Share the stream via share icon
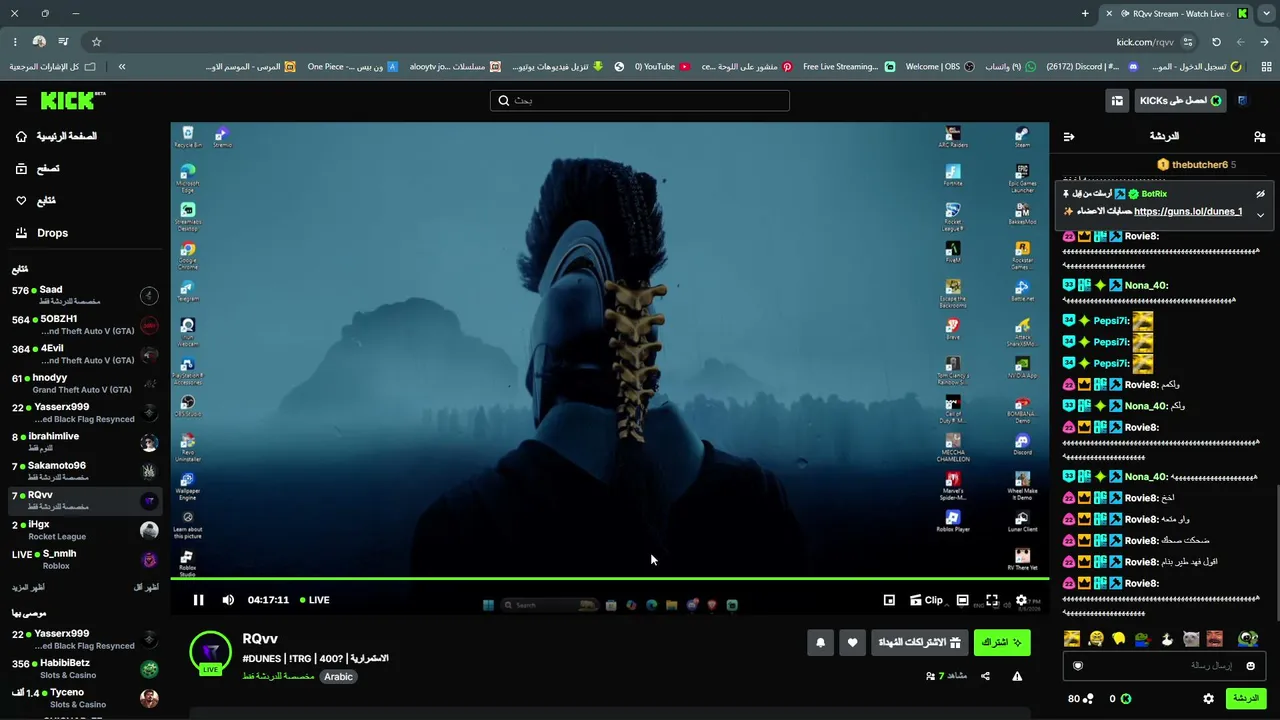Screen dimensions: 1280x720 985,676
